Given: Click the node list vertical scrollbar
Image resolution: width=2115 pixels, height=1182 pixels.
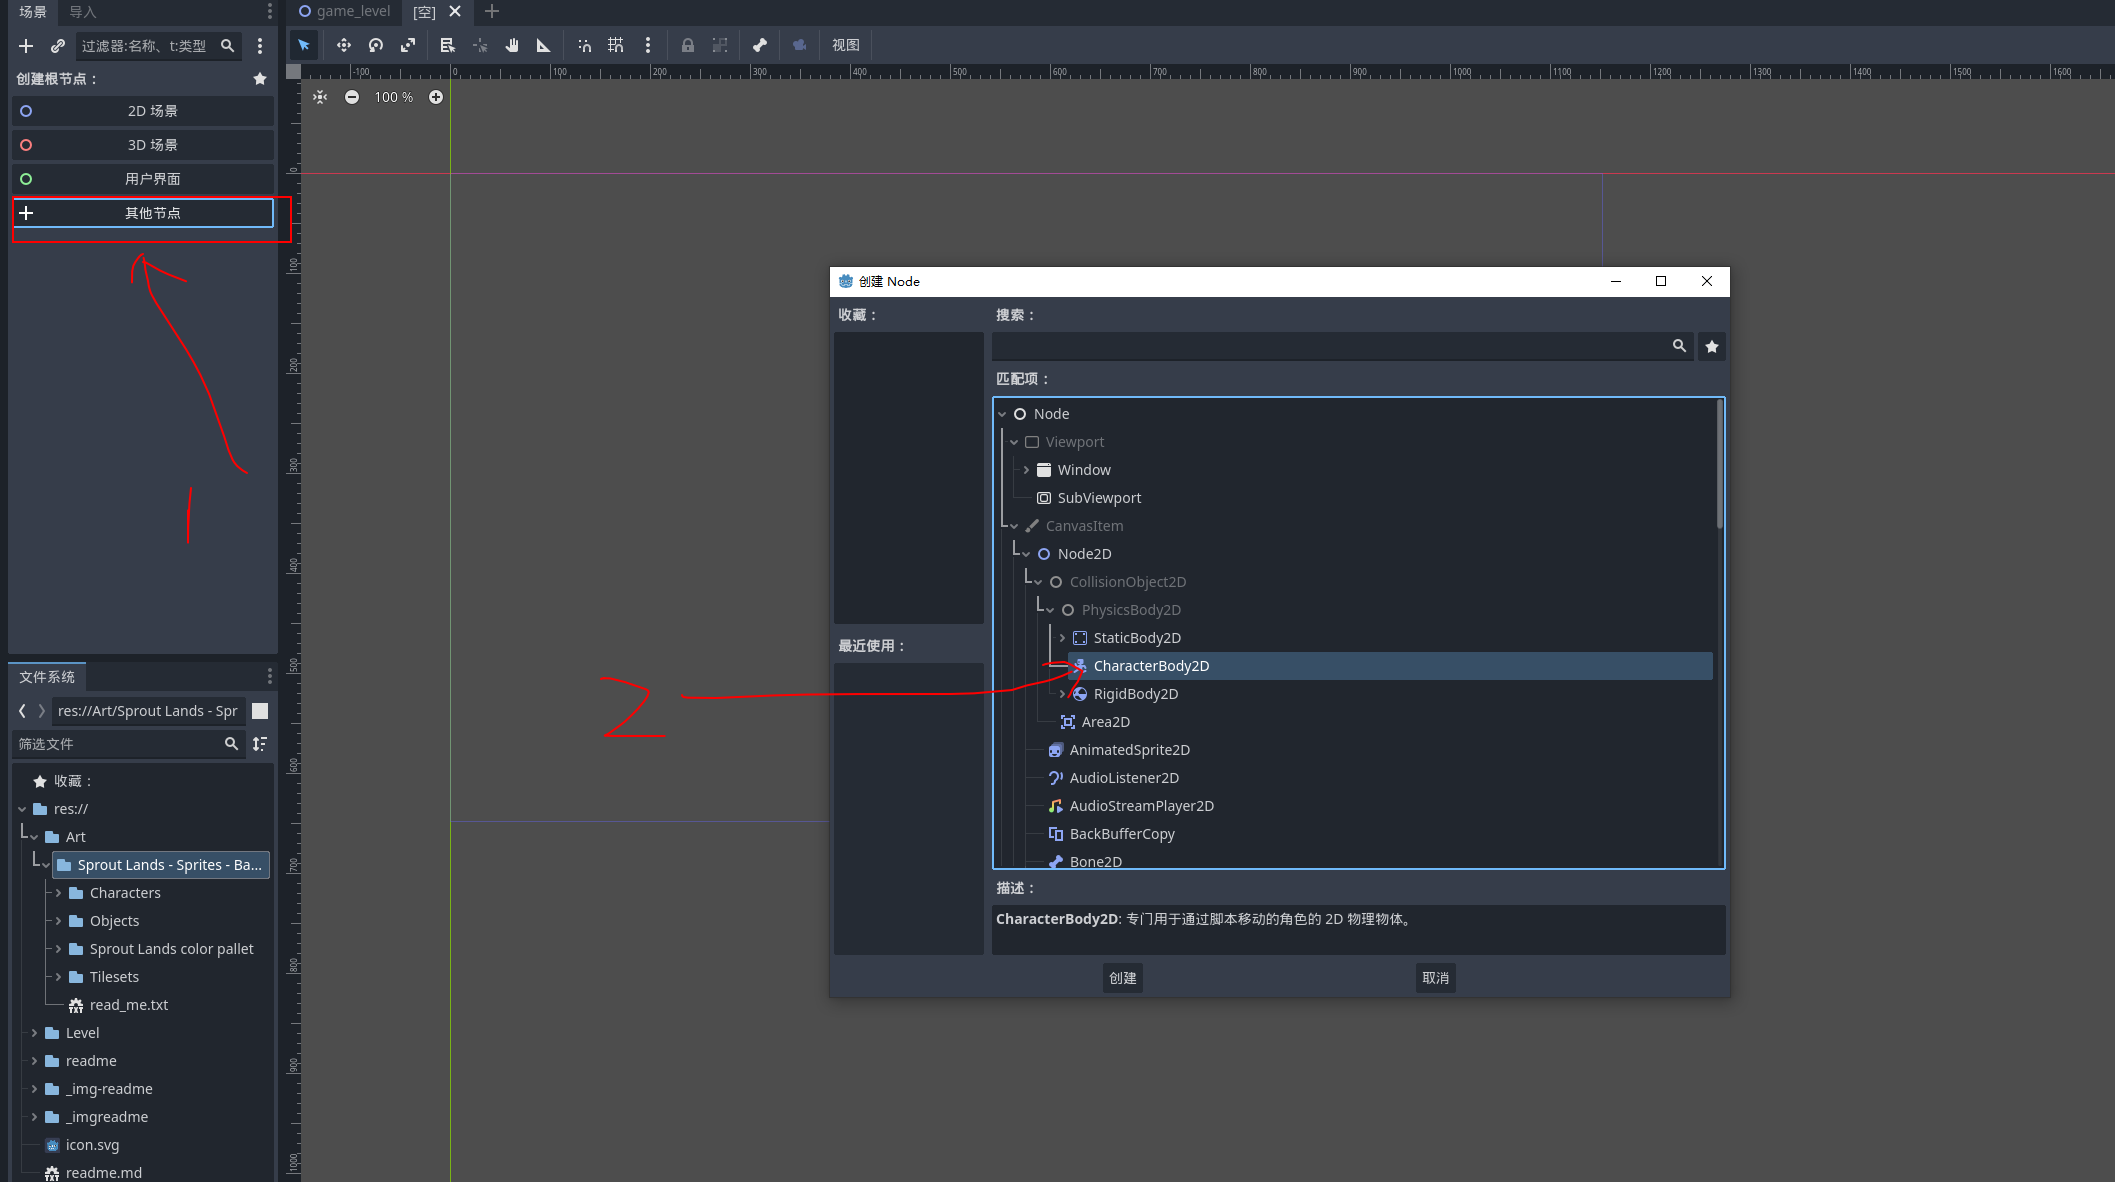Looking at the screenshot, I should click(x=1720, y=465).
